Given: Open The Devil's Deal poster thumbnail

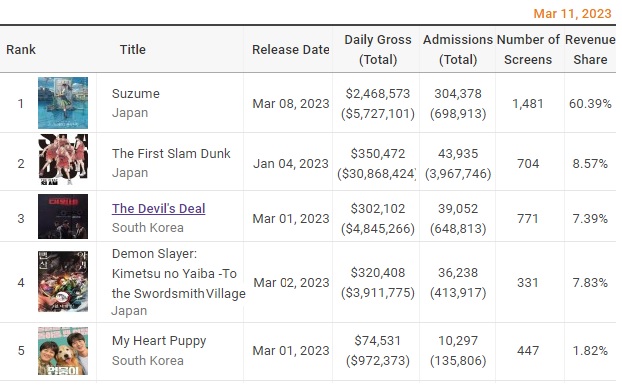Looking at the screenshot, I should point(63,216).
